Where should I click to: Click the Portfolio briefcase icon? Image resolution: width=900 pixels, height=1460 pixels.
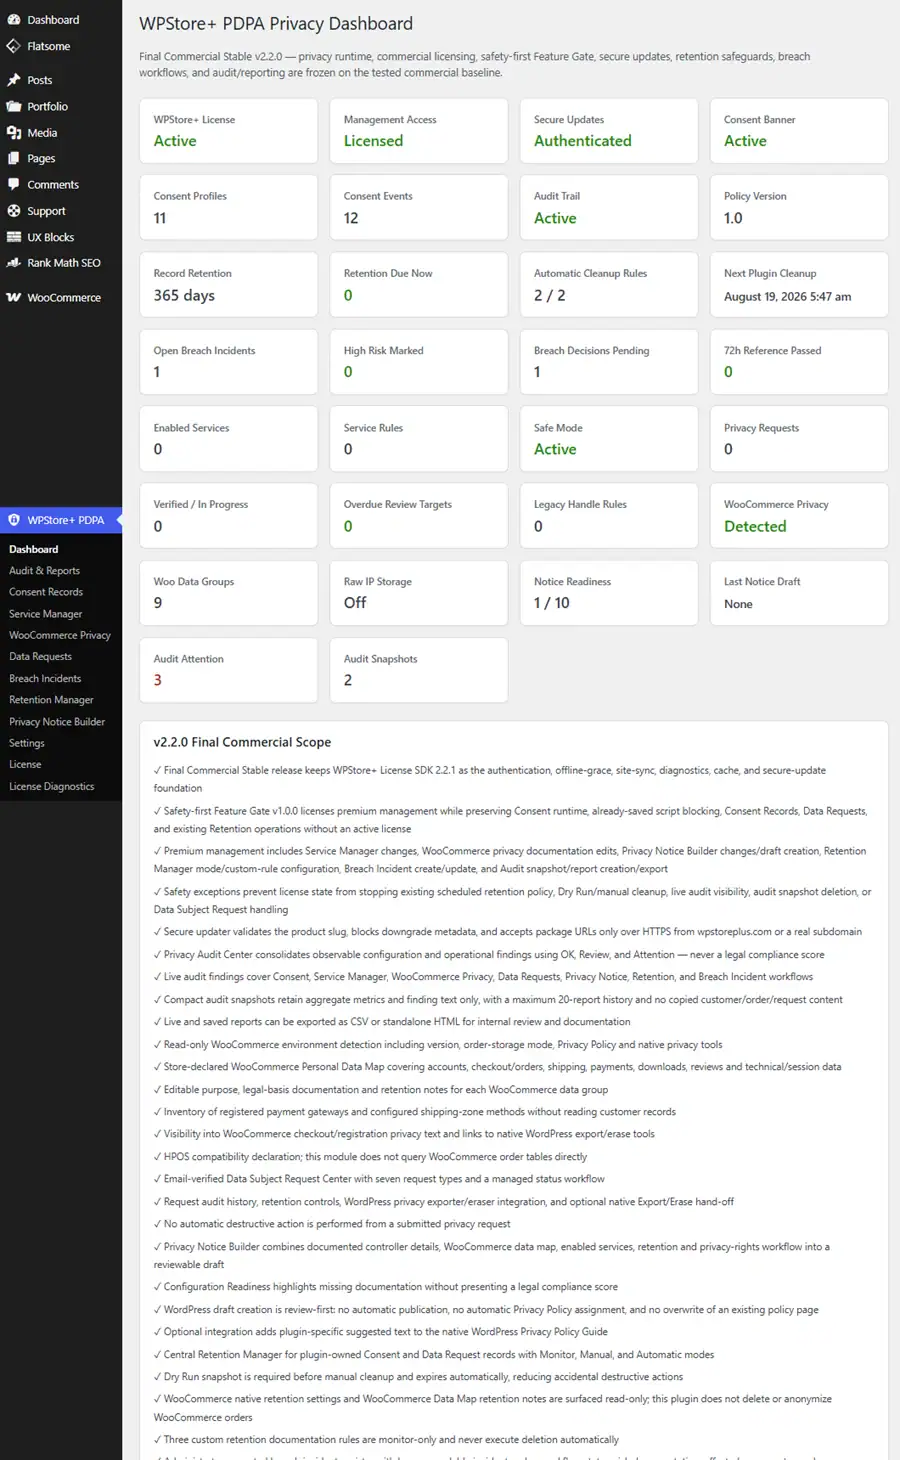pyautogui.click(x=14, y=106)
